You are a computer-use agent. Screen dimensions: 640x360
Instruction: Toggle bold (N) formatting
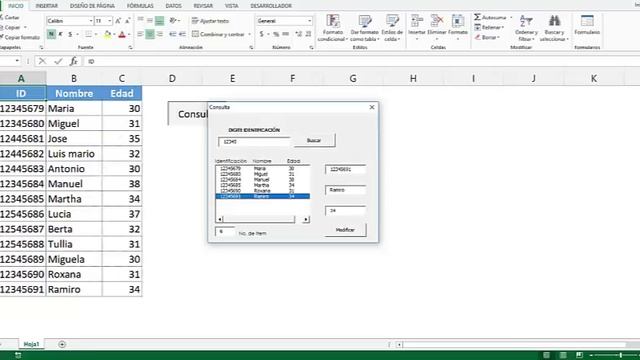[x=51, y=34]
